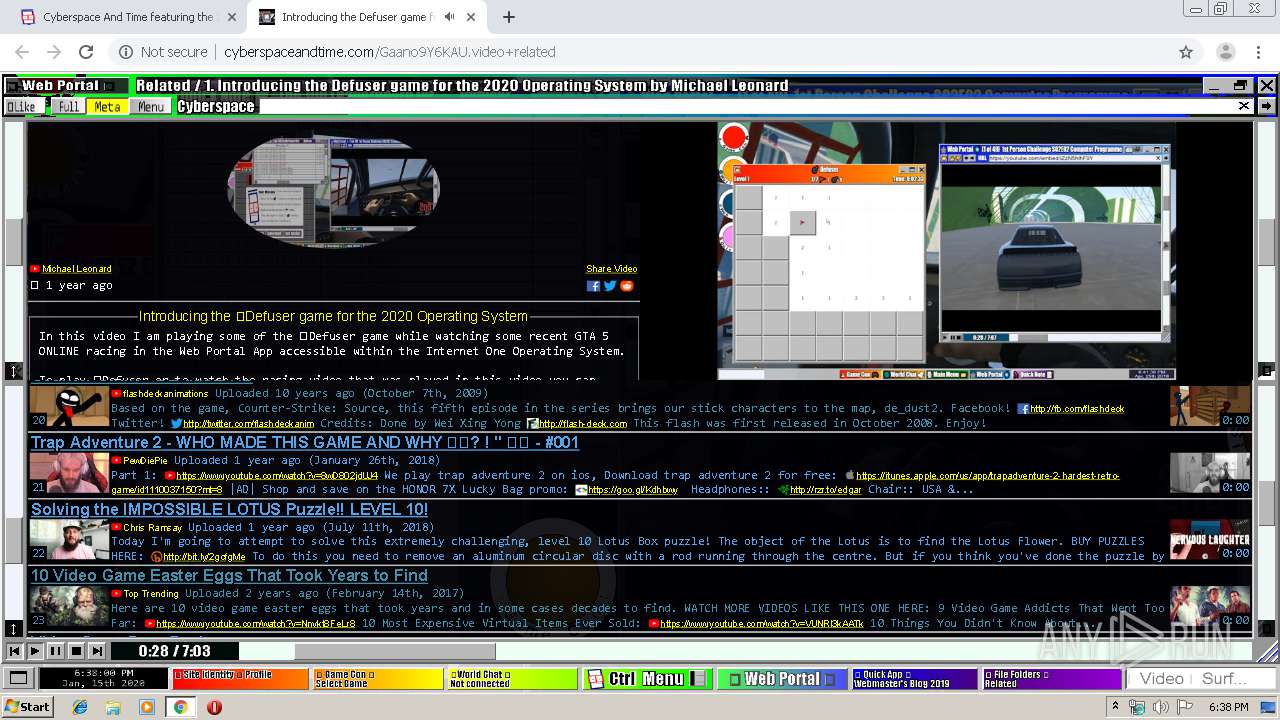Open the fb.com/flashdeck link
The height and width of the screenshot is (720, 1280).
1077,409
